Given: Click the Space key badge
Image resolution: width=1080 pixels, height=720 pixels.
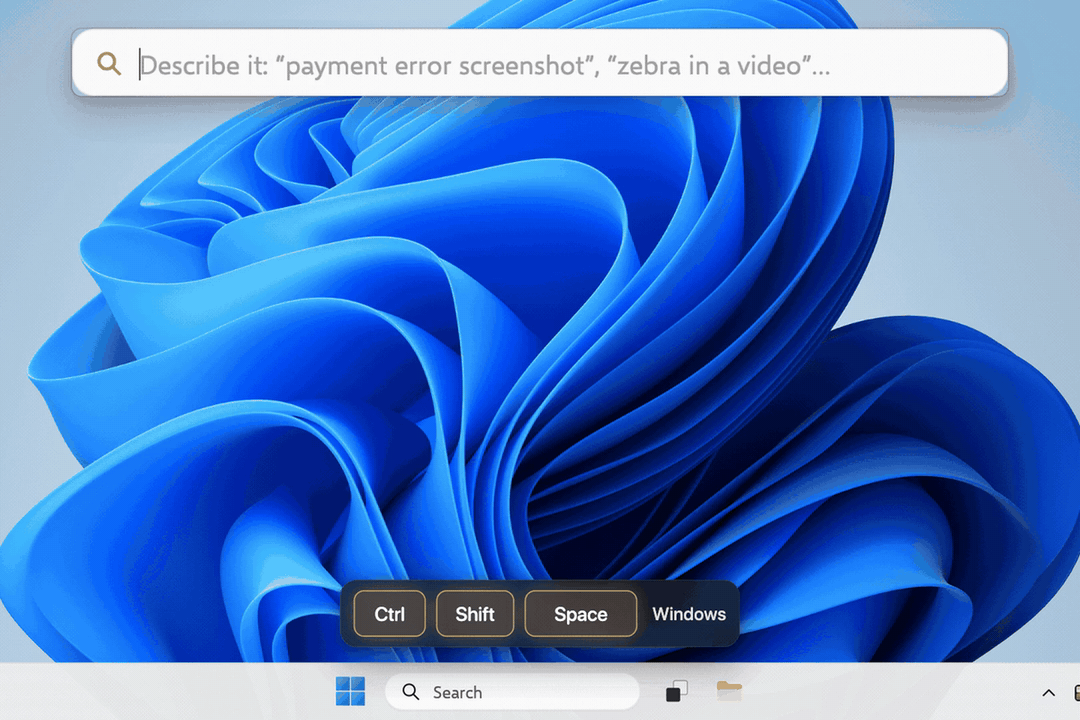Looking at the screenshot, I should 581,613.
